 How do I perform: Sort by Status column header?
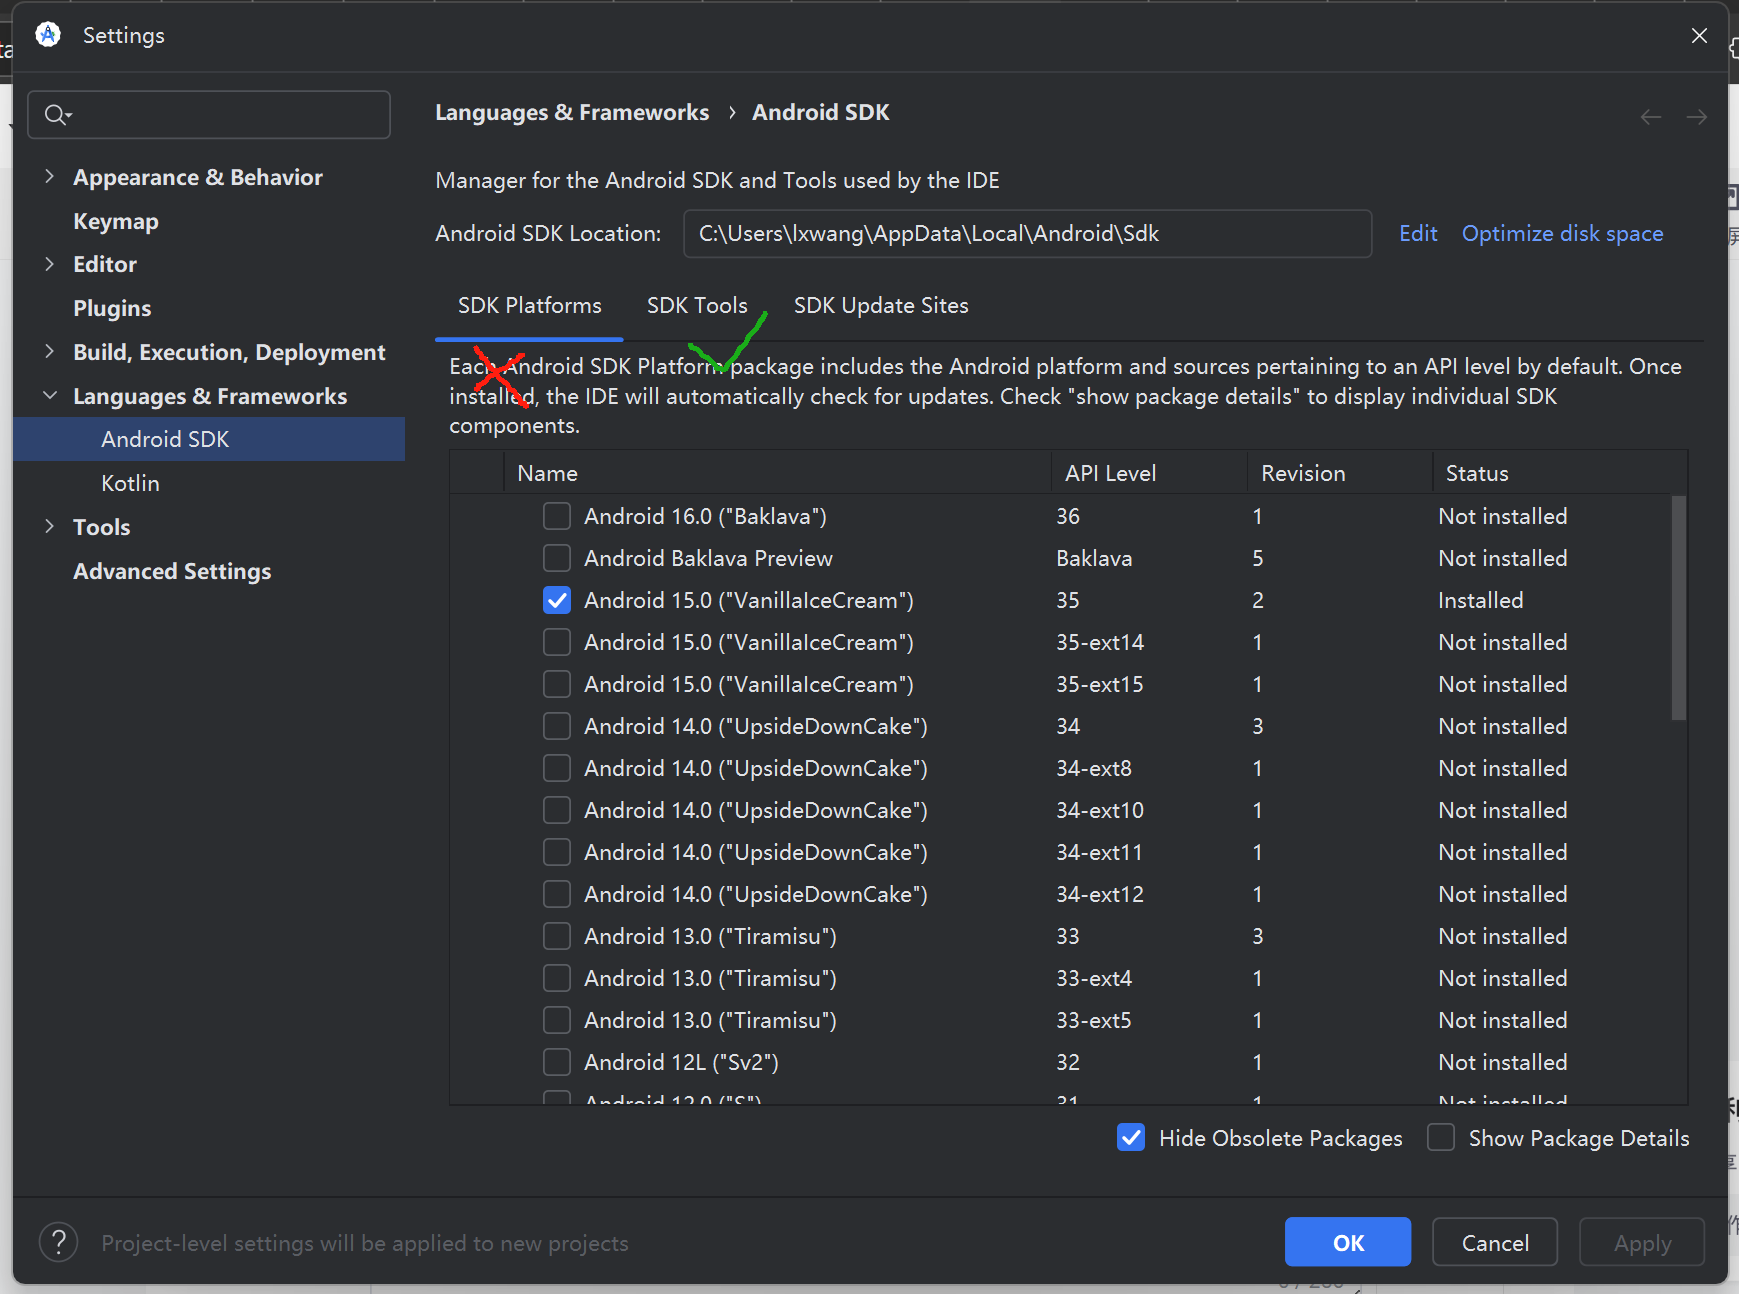click(x=1560, y=473)
